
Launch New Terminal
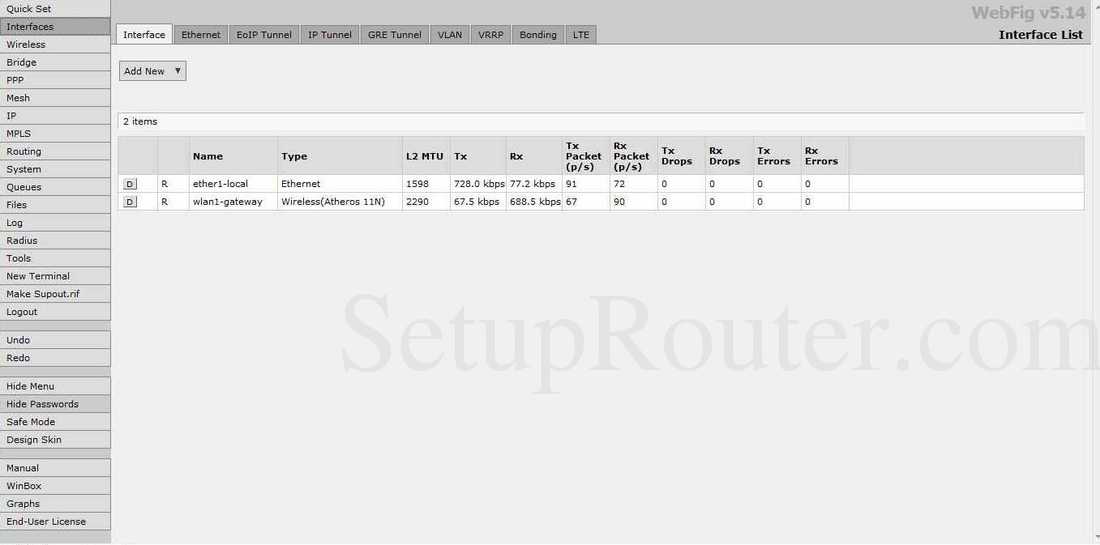(x=55, y=276)
